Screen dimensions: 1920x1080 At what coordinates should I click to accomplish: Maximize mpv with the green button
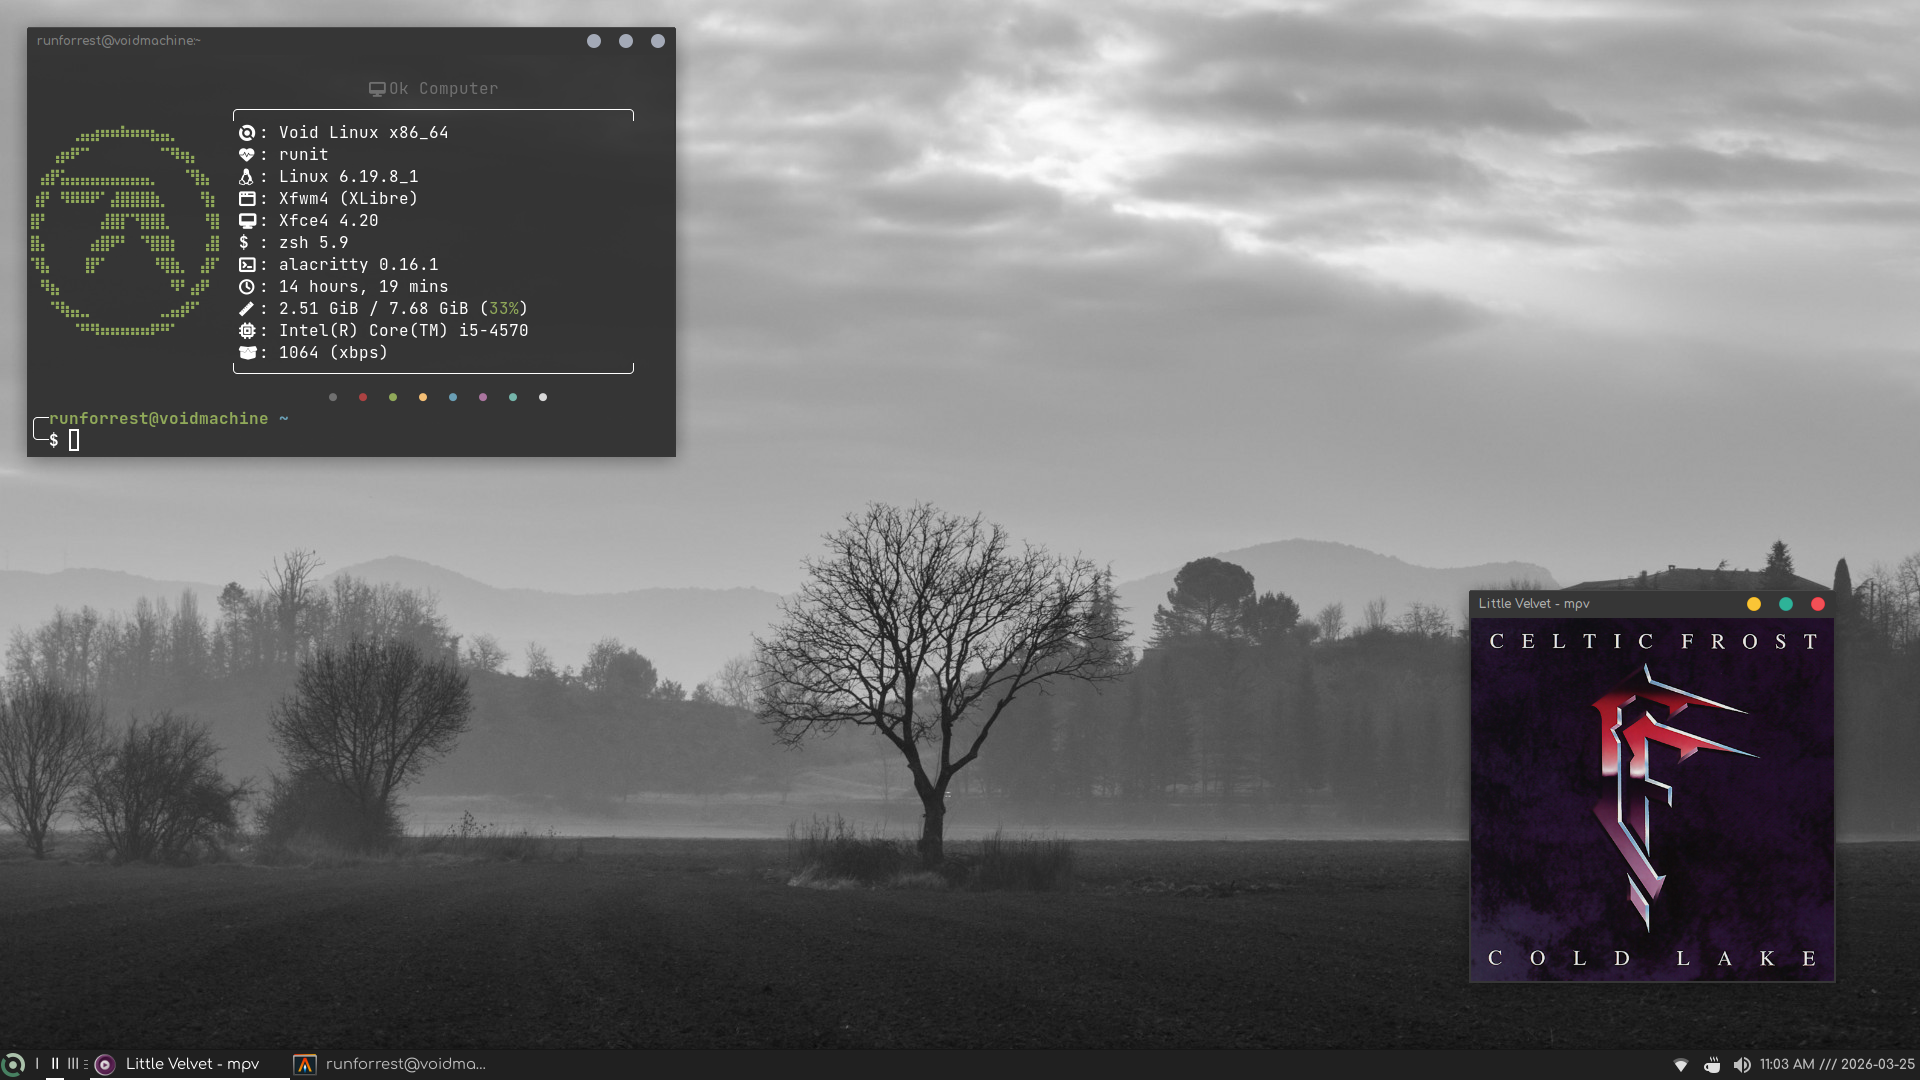point(1786,604)
